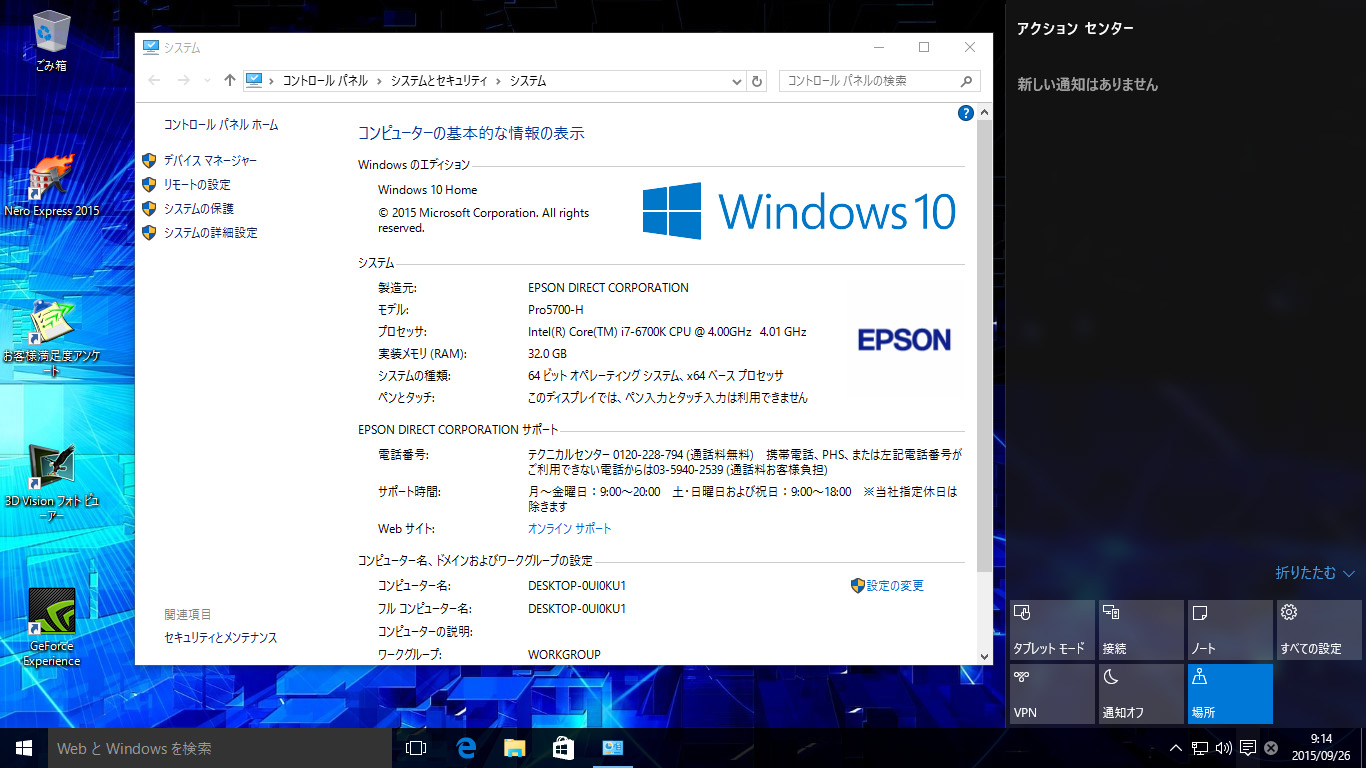Launch Microsoft Edge from taskbar
The image size is (1366, 768).
[465, 748]
